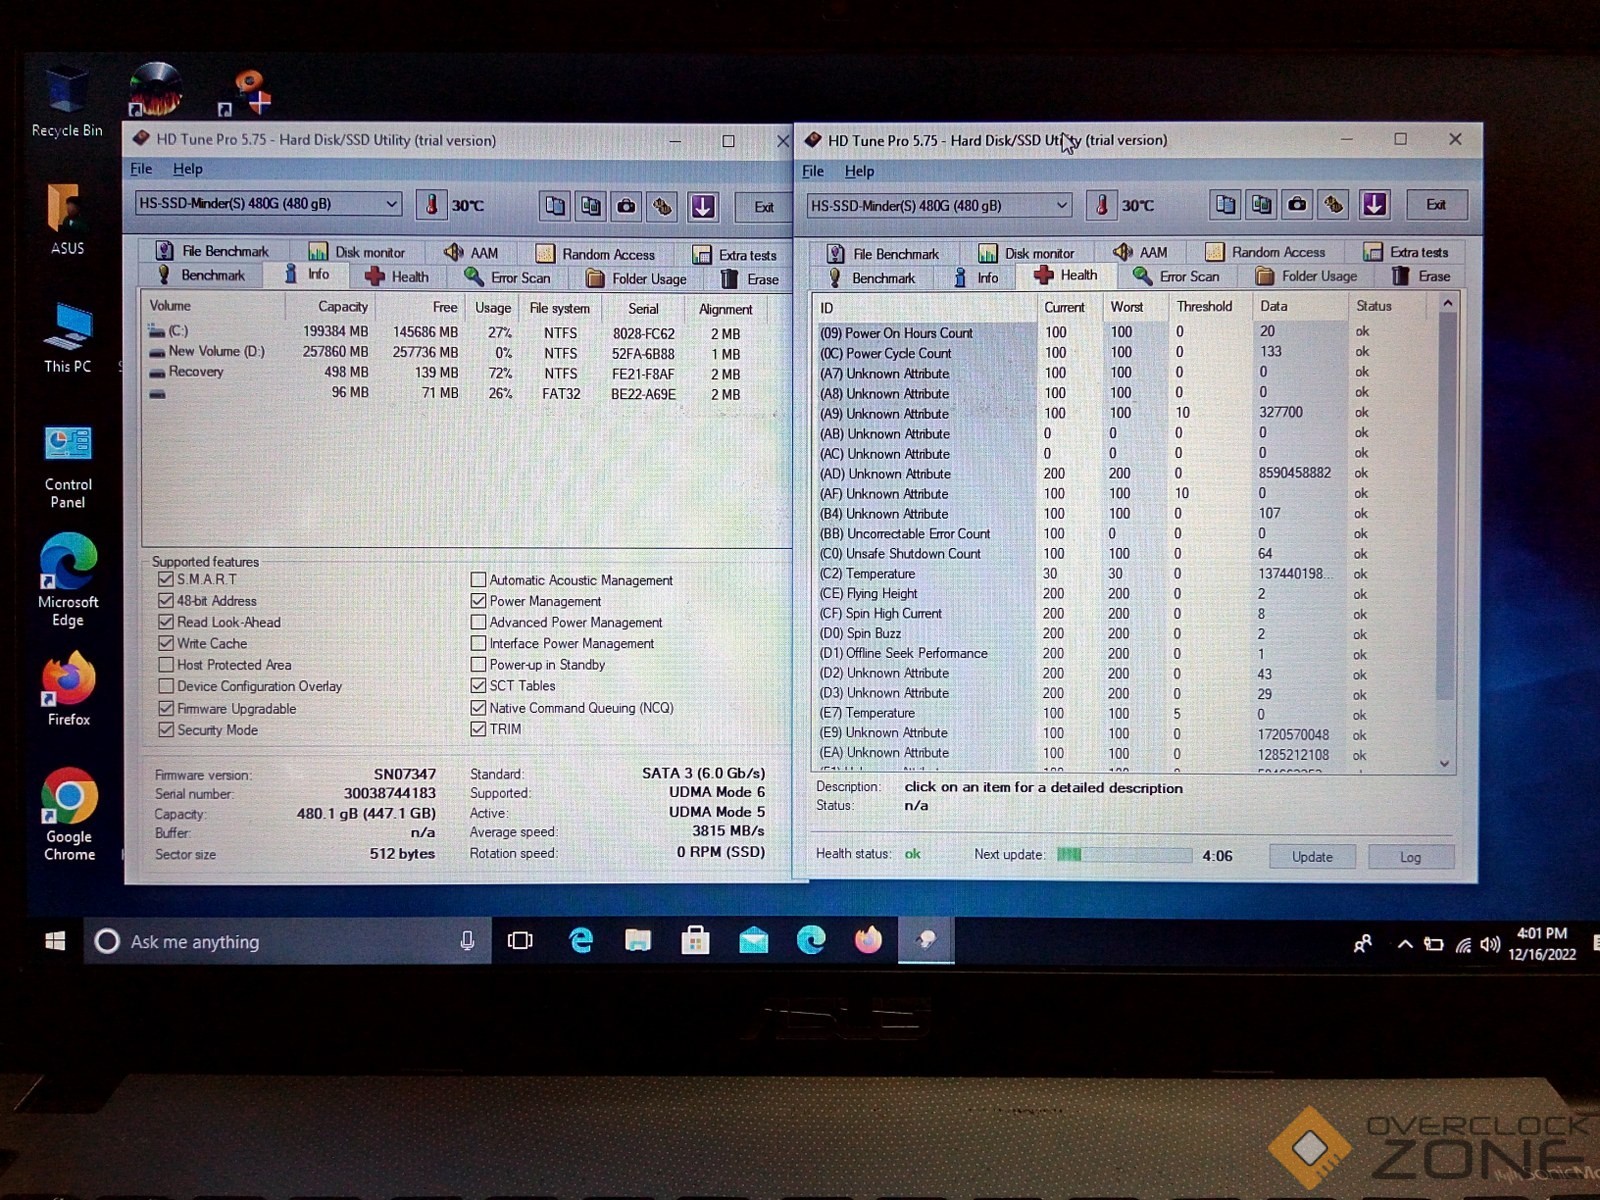
Task: Click the Log button in Health tab
Action: click(1410, 857)
